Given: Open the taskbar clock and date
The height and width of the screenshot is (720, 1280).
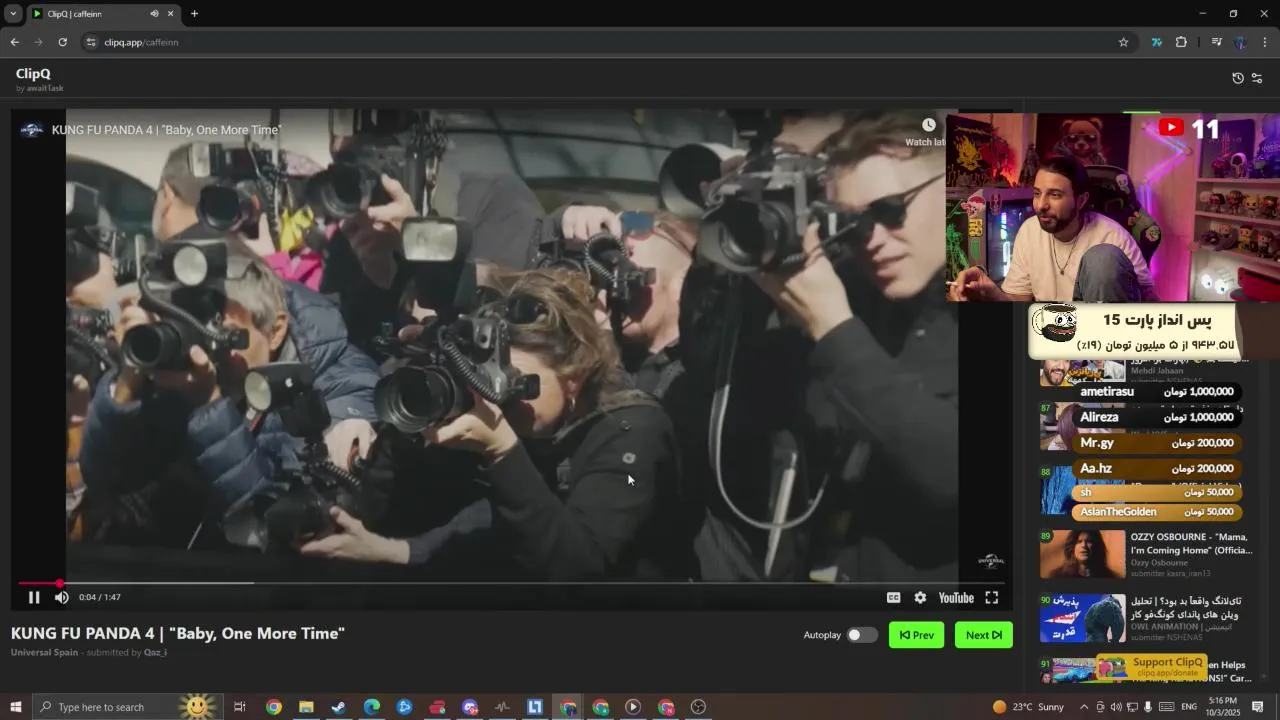Looking at the screenshot, I should 1223,707.
